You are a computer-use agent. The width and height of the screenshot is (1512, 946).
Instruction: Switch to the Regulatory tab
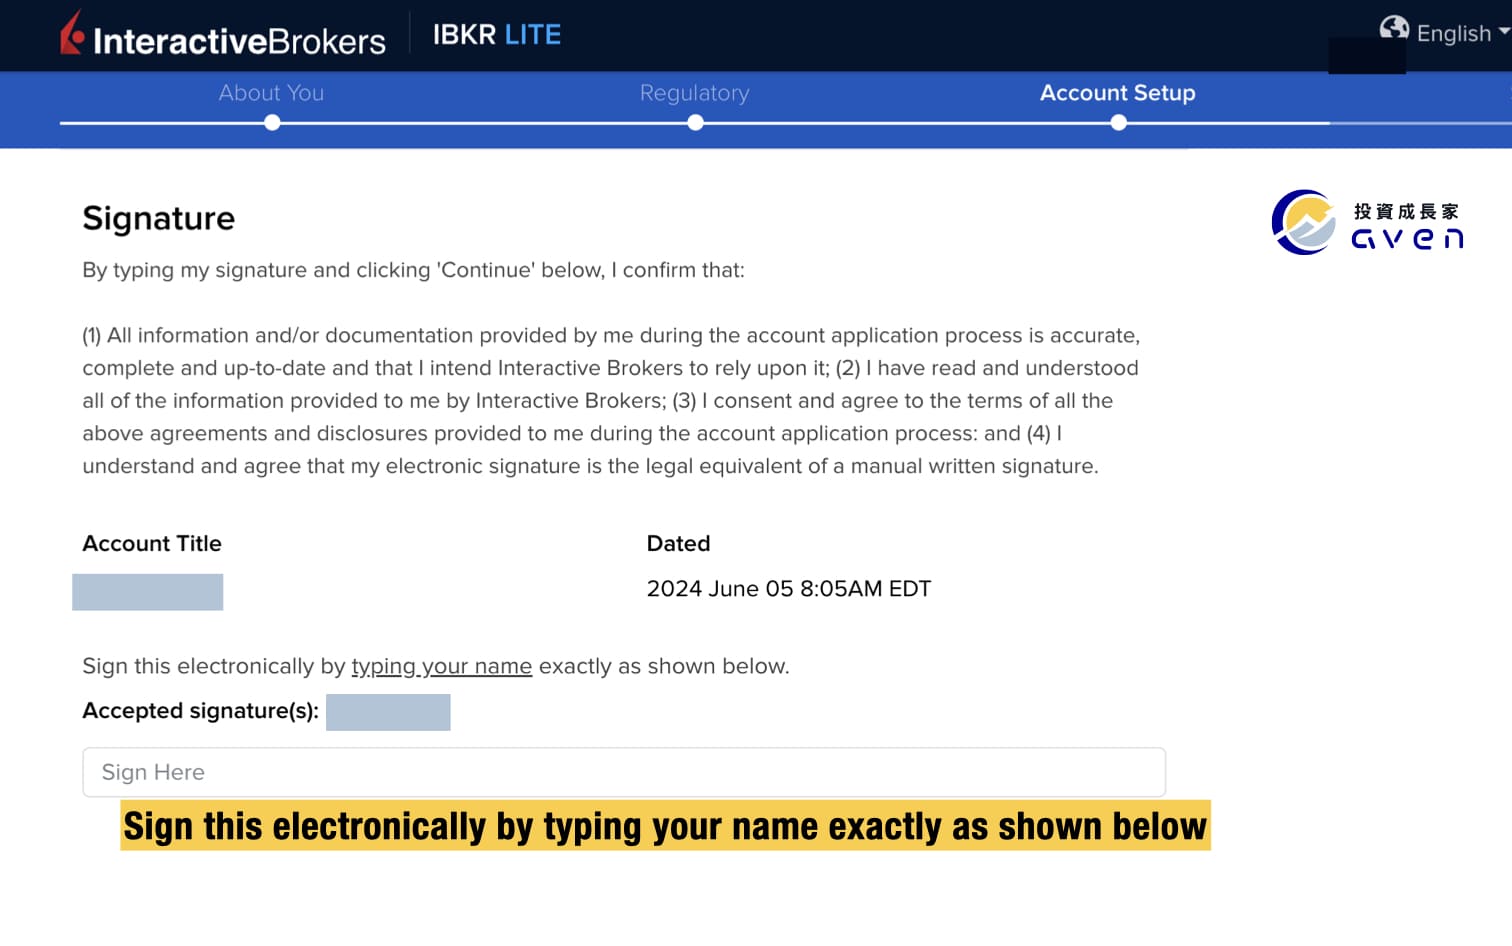694,93
